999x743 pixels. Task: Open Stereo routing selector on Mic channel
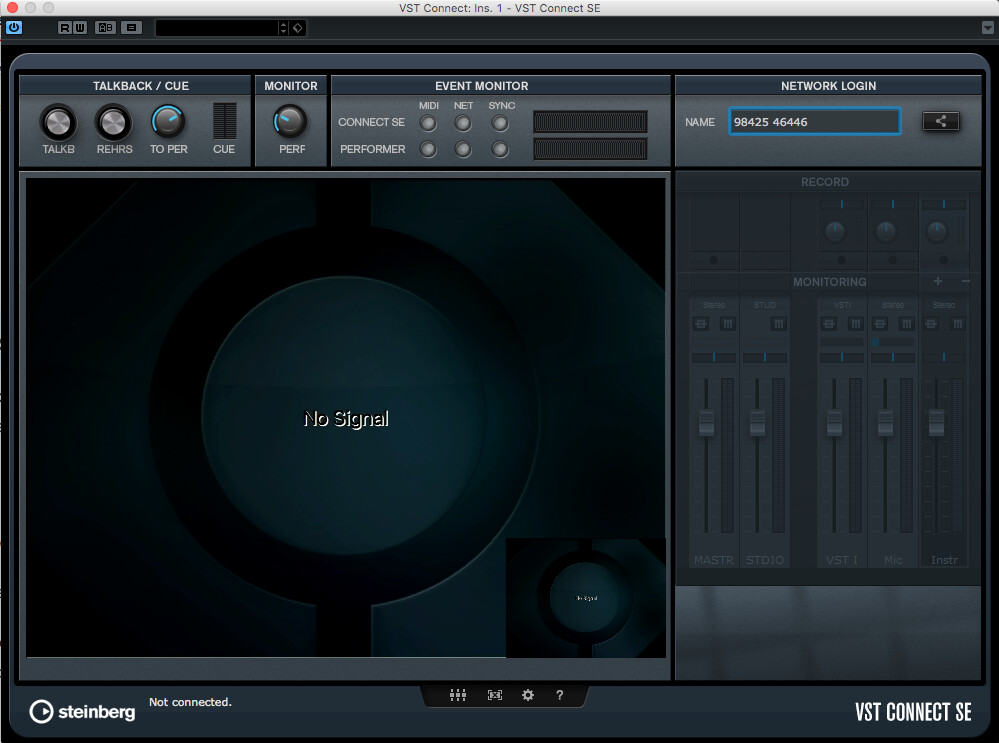point(893,305)
